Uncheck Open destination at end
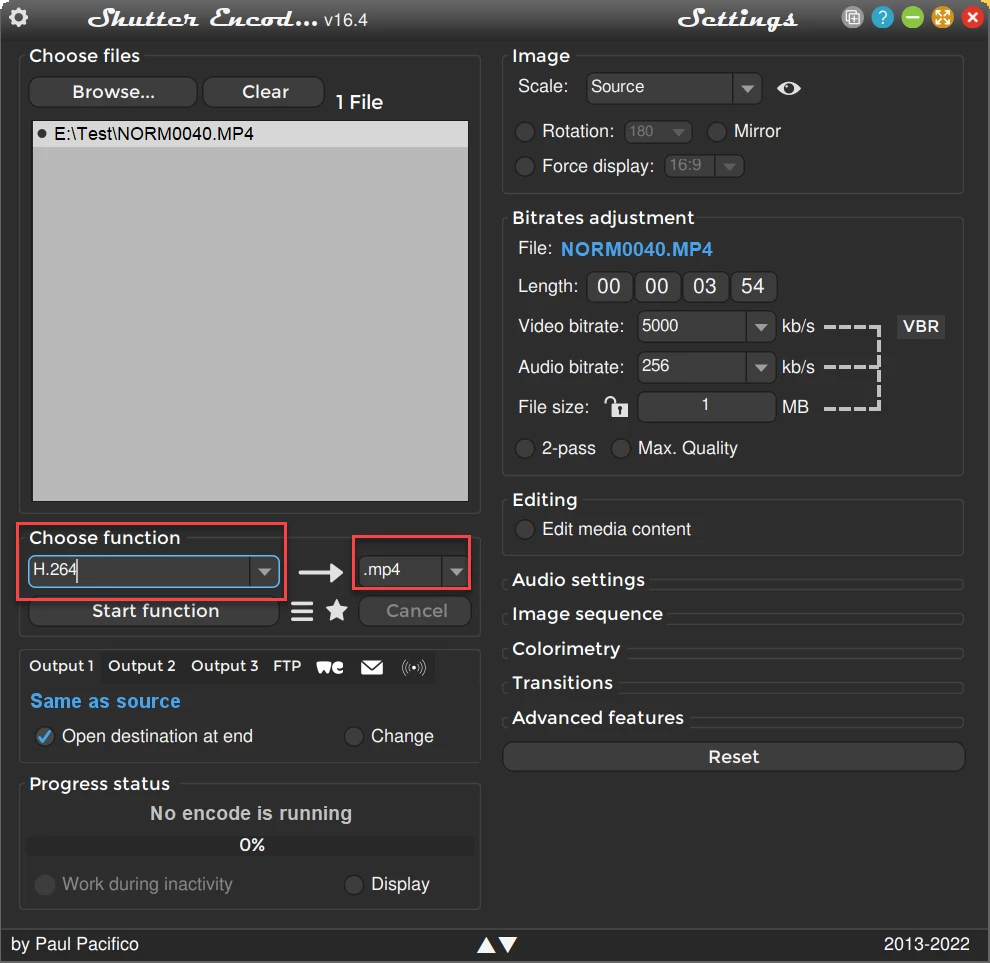Image resolution: width=990 pixels, height=963 pixels. click(x=45, y=736)
